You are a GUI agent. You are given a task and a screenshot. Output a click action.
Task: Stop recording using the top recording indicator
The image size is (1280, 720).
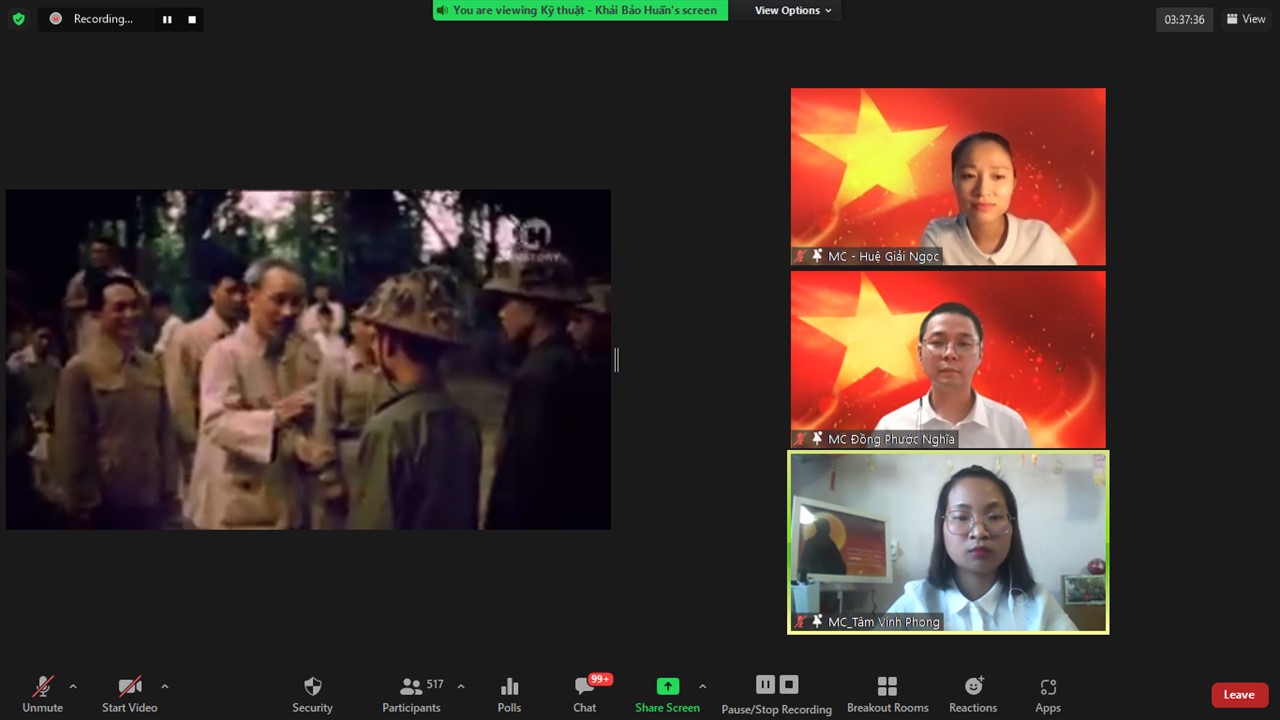click(192, 19)
